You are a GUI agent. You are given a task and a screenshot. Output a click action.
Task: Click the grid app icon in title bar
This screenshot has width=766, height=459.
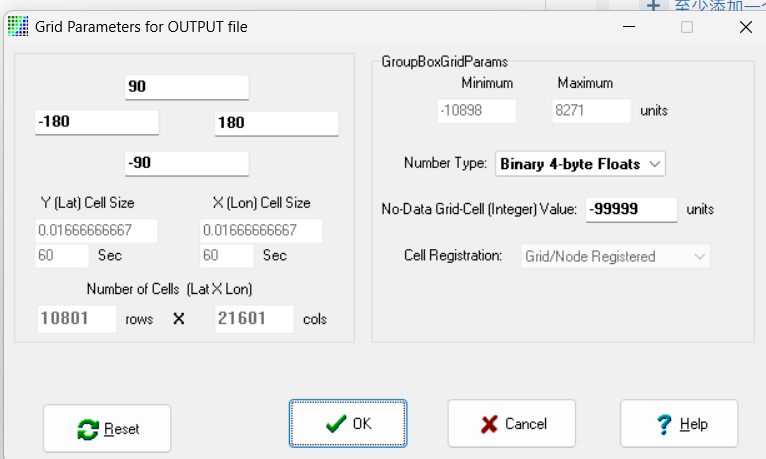coord(18,26)
